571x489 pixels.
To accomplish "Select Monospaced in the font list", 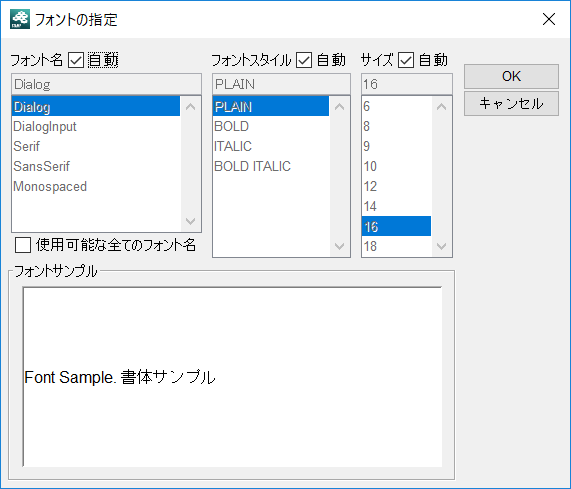I will pyautogui.click(x=96, y=186).
